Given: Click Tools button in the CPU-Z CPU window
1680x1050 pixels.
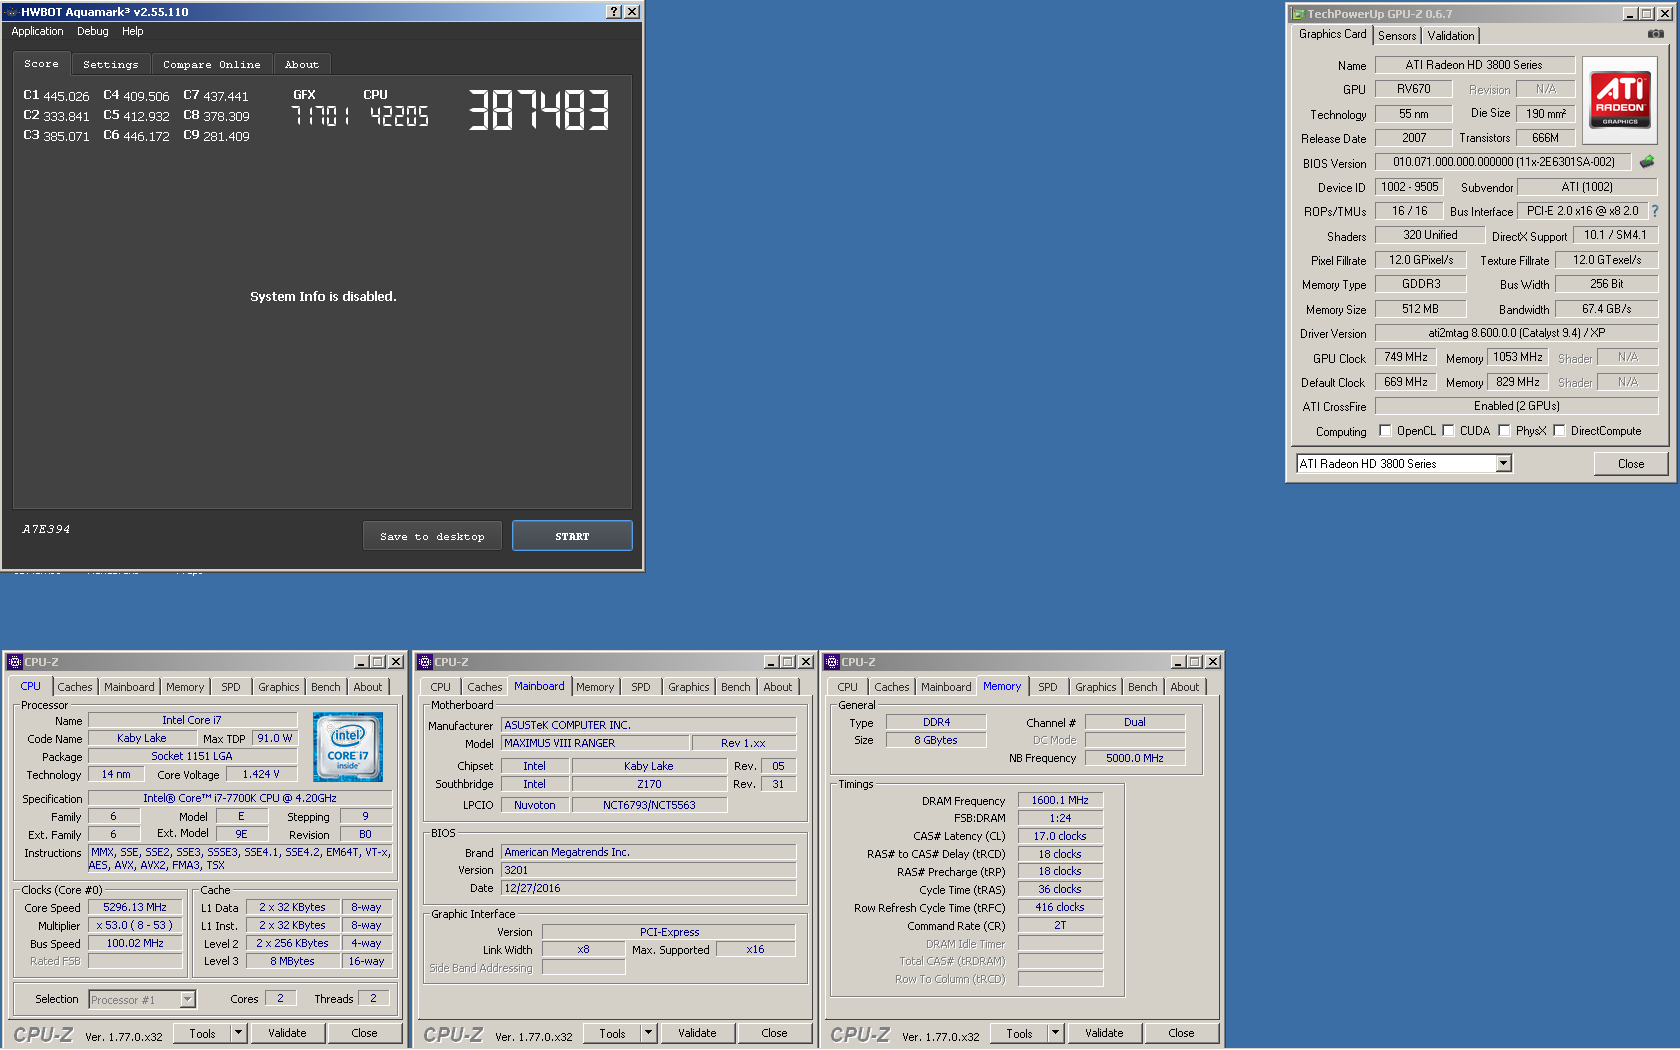Looking at the screenshot, I should 203,1033.
